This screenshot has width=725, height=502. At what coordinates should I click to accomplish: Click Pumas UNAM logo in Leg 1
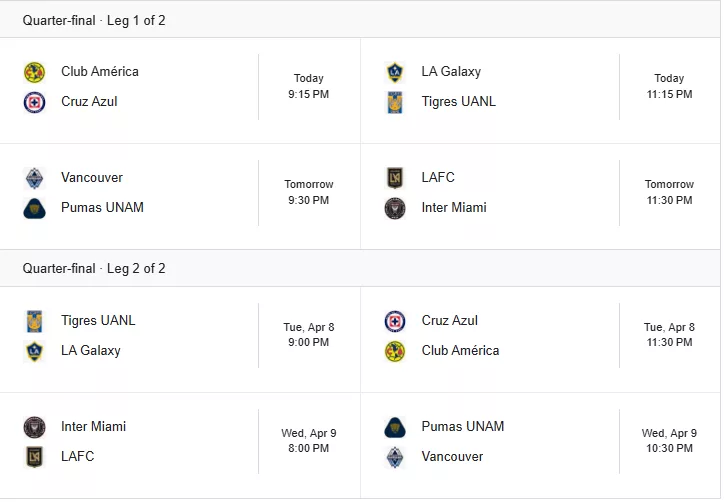(34, 208)
